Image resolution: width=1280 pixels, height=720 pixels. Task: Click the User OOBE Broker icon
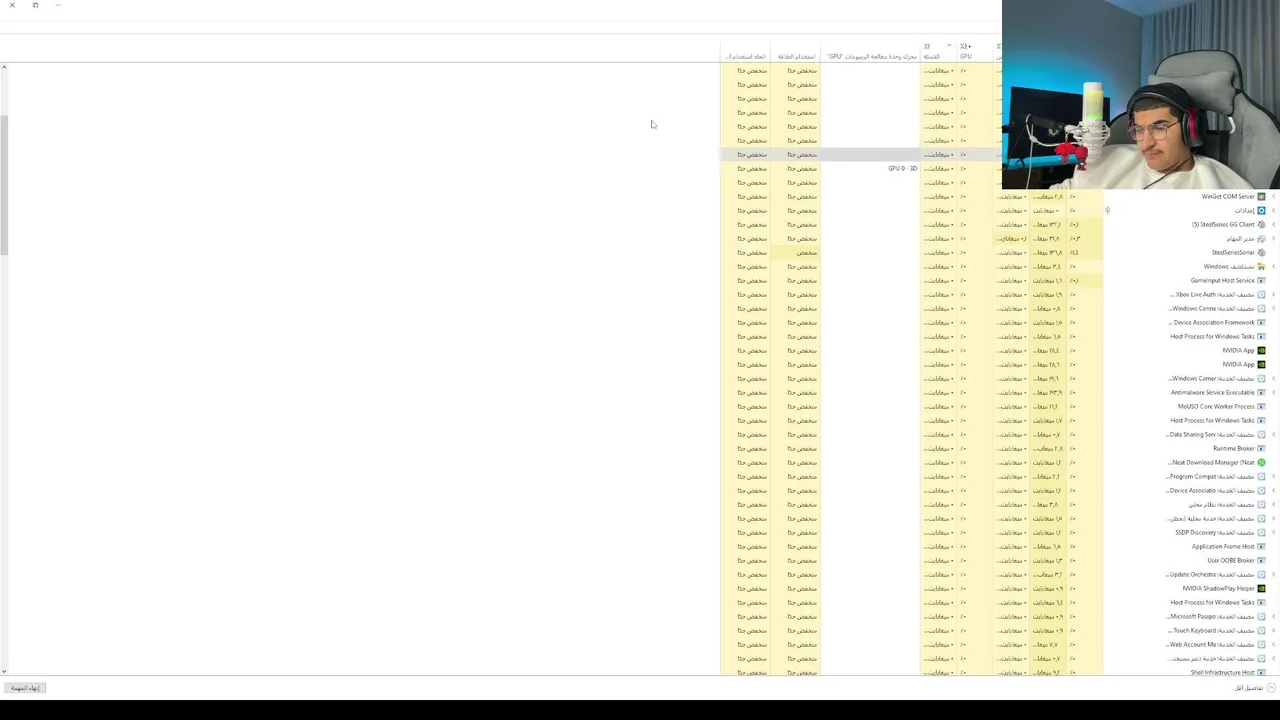(x=1261, y=560)
